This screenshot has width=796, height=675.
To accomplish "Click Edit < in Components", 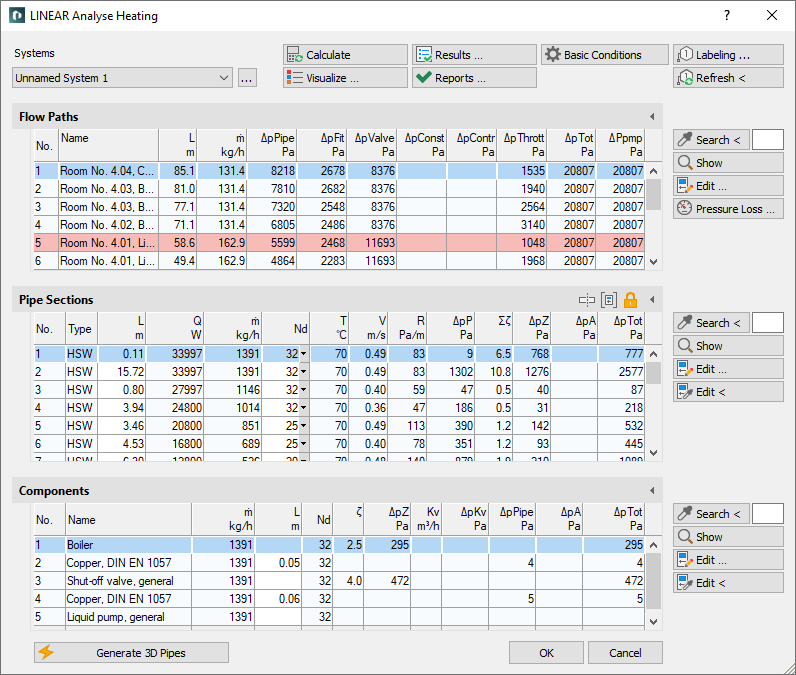I will (x=728, y=583).
